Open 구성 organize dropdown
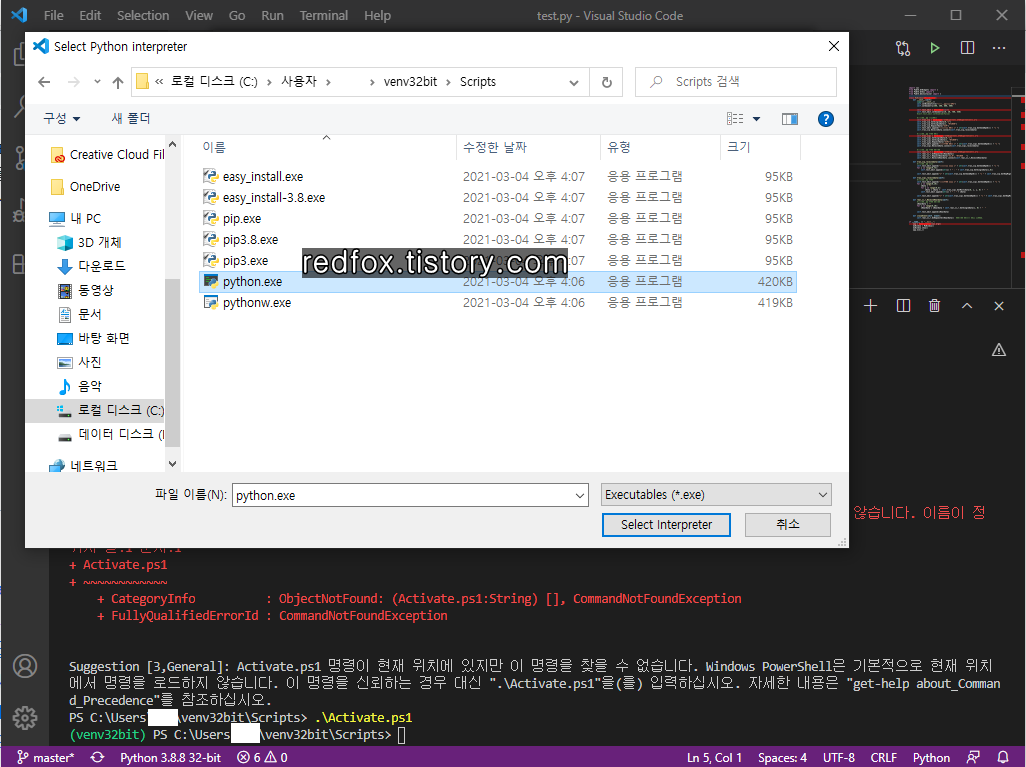This screenshot has height=767, width=1026. point(62,118)
